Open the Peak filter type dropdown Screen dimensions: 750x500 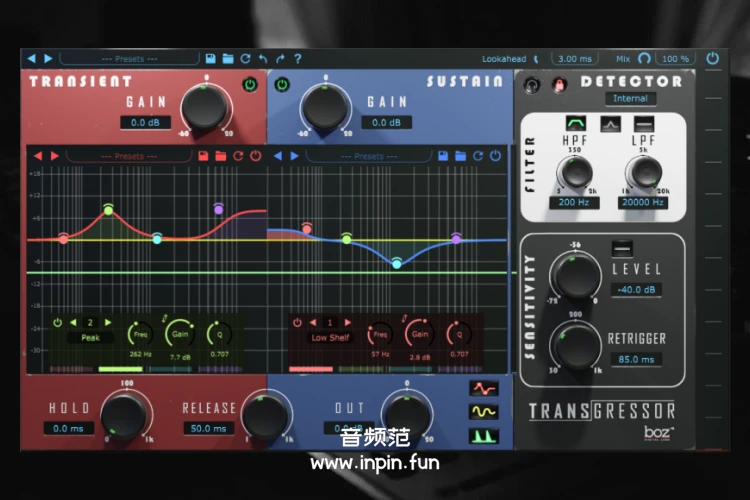pyautogui.click(x=90, y=338)
